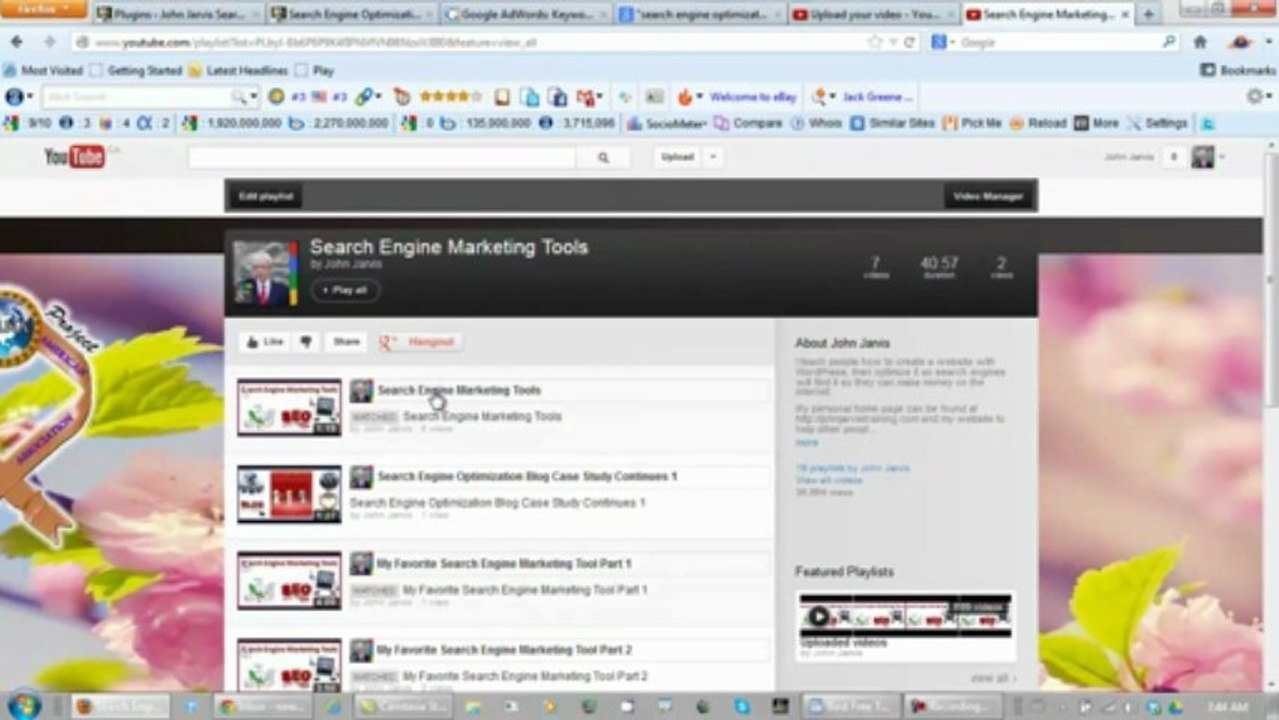
Task: Switch to the Google AdWords Keyword tab
Action: click(x=526, y=14)
